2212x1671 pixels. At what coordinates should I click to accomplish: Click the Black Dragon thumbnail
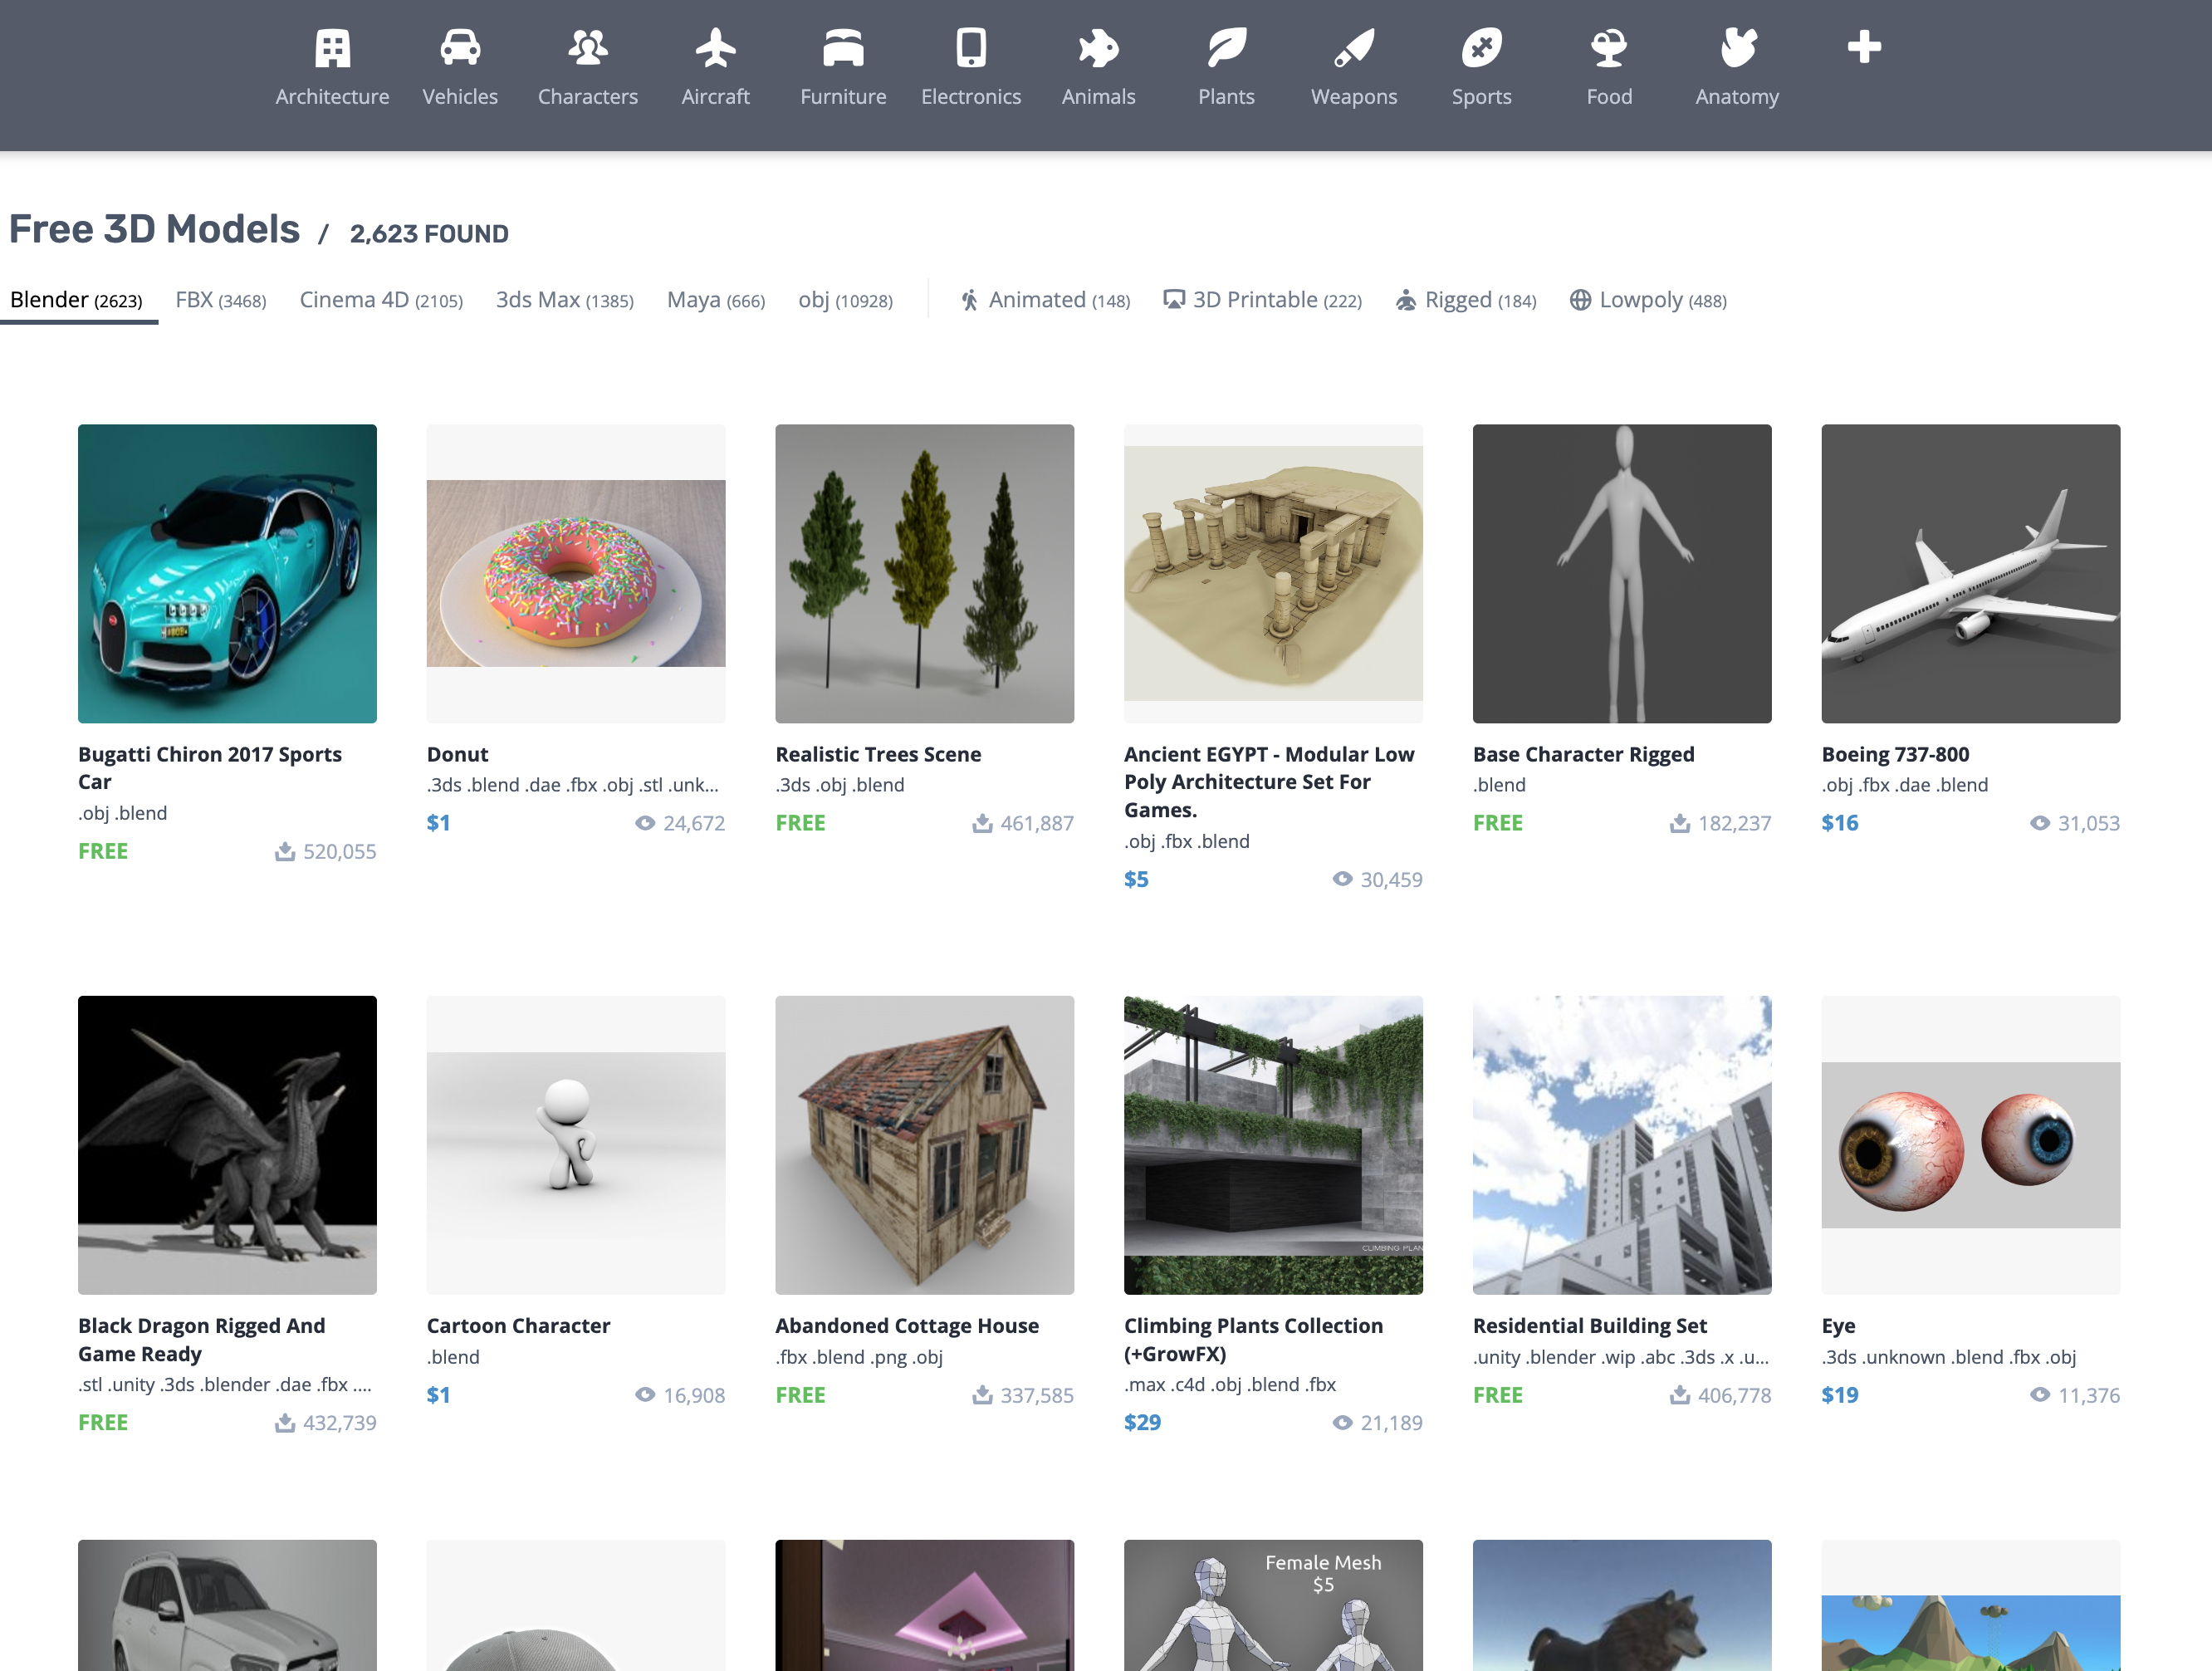(x=227, y=1144)
